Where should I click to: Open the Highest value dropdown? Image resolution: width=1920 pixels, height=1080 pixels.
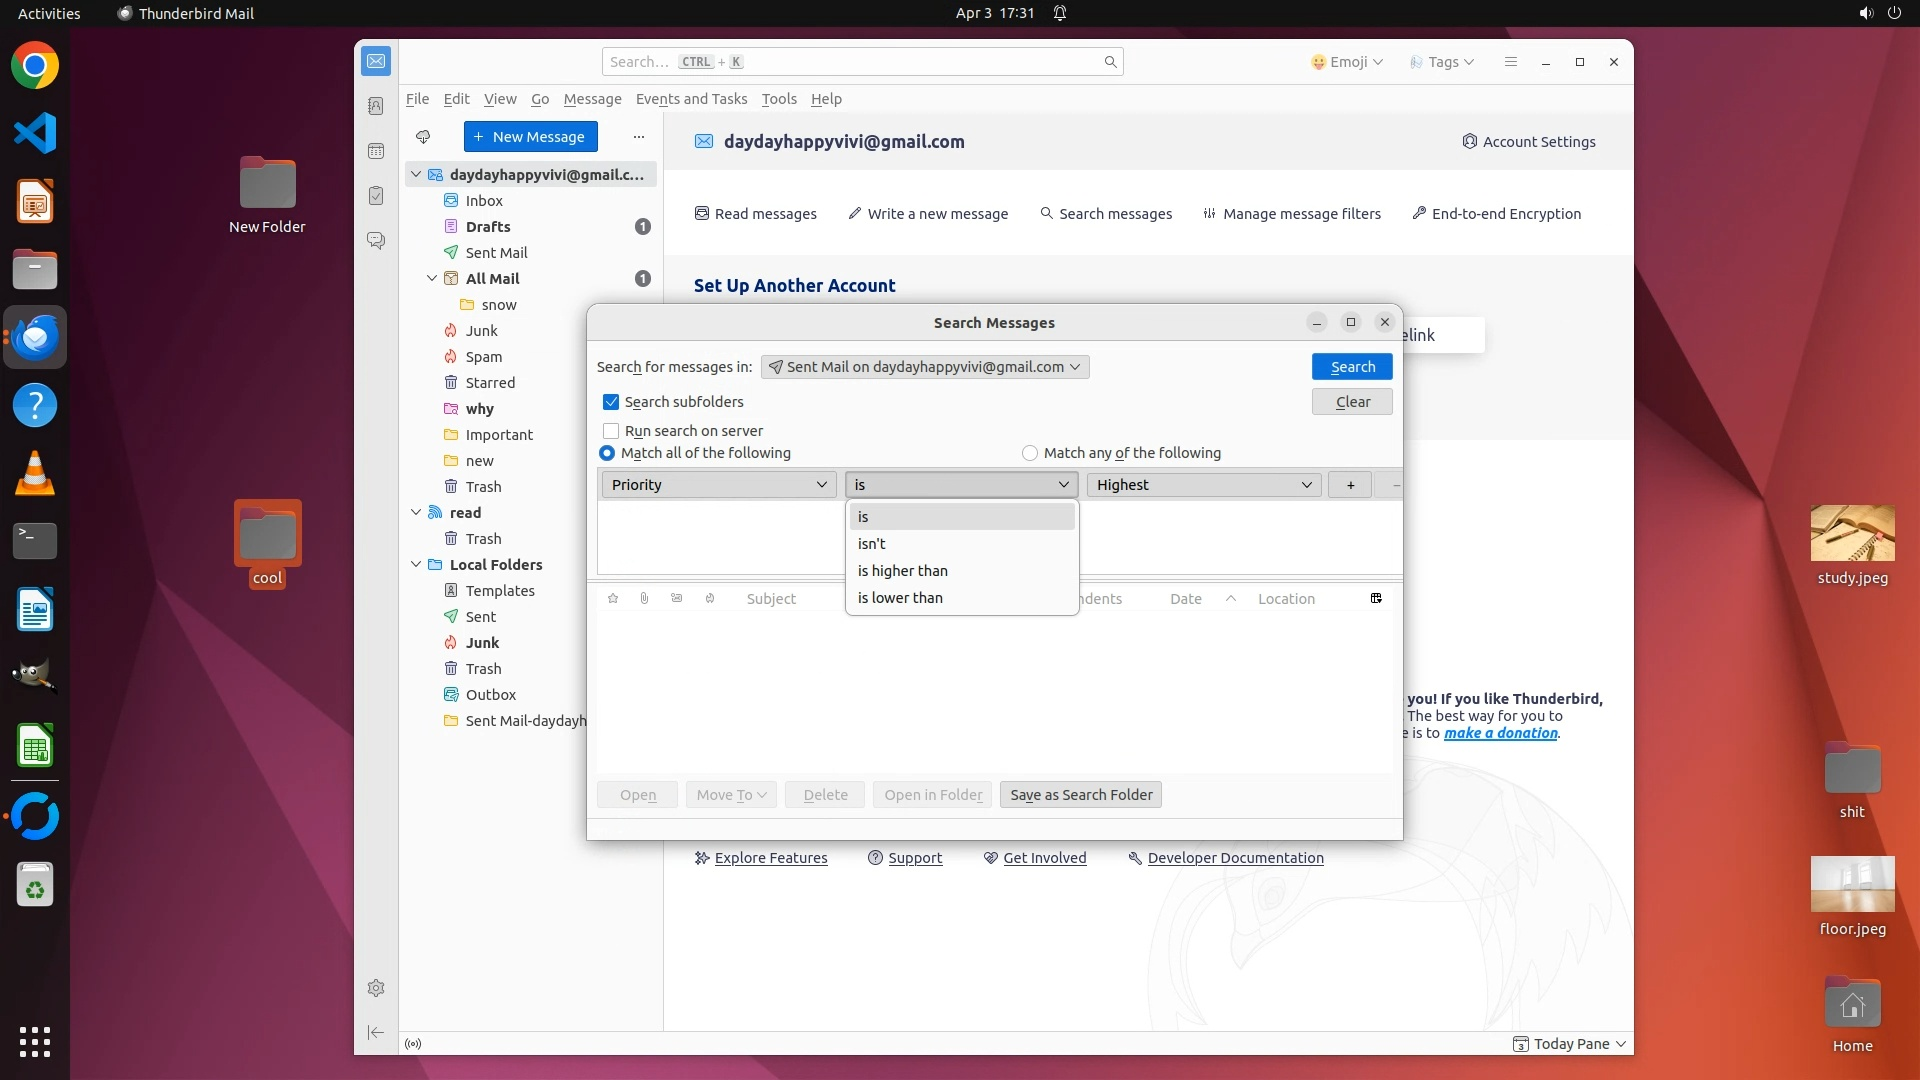tap(1203, 485)
